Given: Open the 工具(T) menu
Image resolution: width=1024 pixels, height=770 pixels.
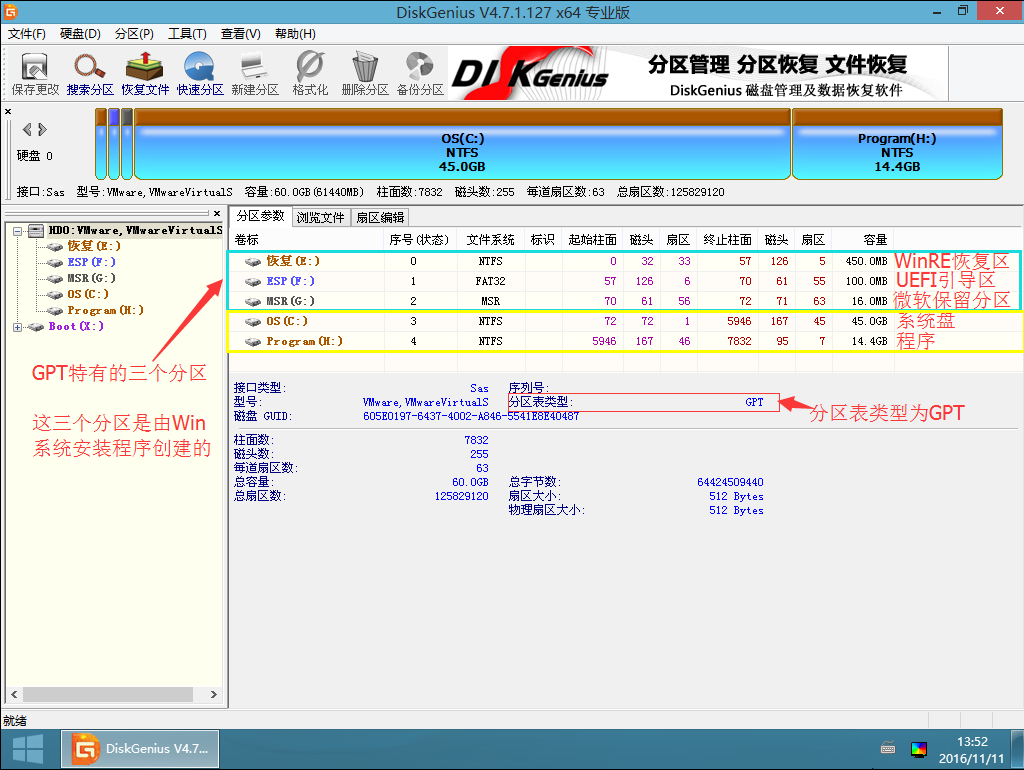Looking at the screenshot, I should pyautogui.click(x=187, y=34).
